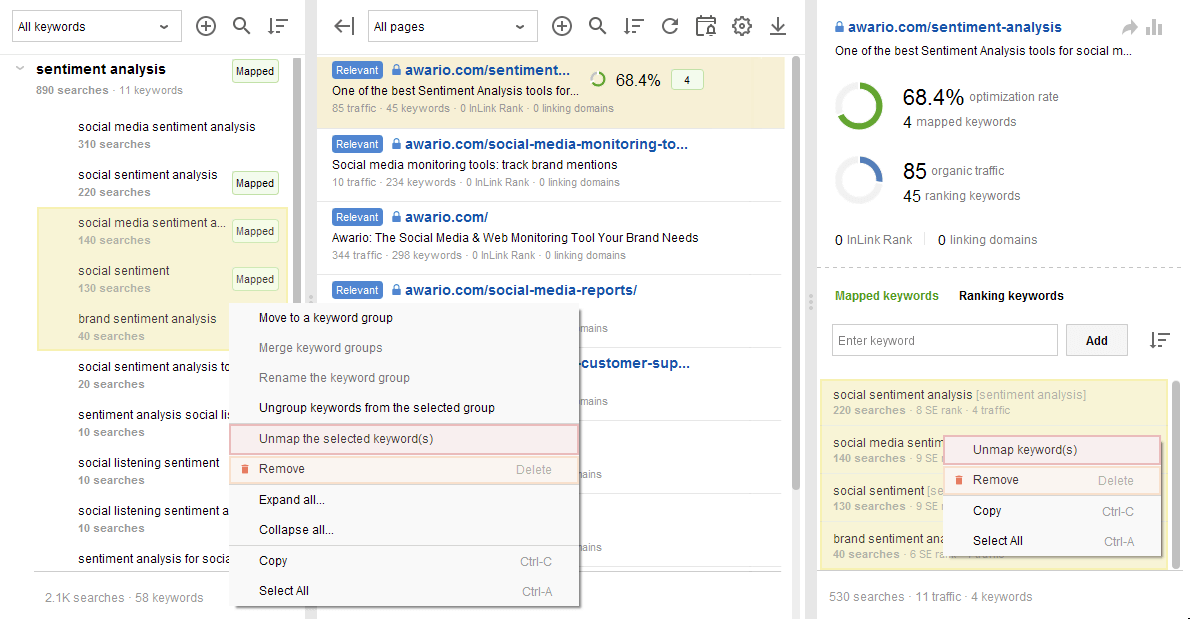Click pages panel vertical scrollbar
This screenshot has width=1190, height=619.
[795, 273]
